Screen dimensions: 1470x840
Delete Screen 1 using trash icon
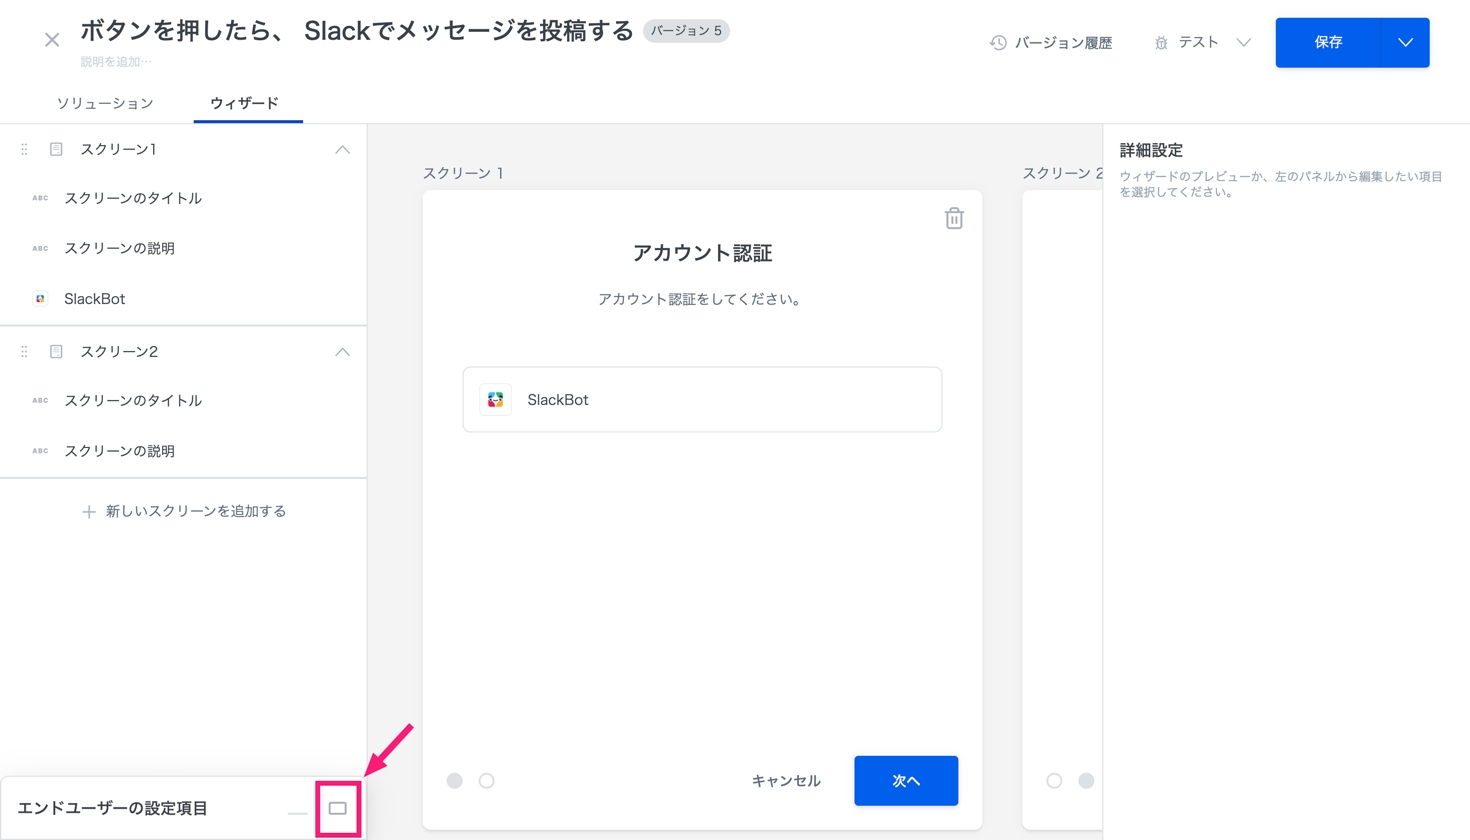(x=953, y=218)
